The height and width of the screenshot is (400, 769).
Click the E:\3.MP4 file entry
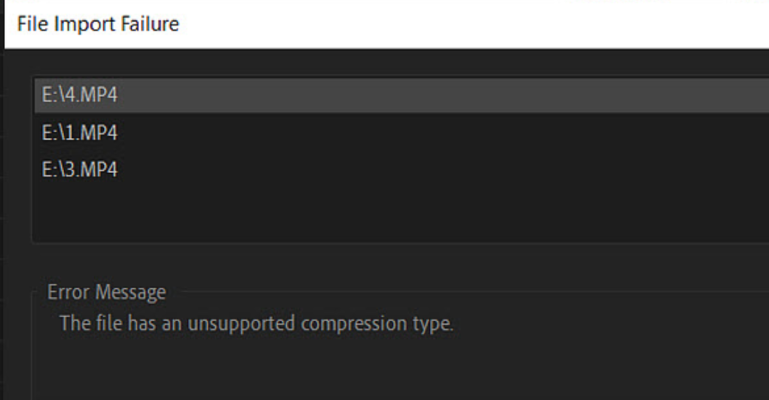pos(80,169)
